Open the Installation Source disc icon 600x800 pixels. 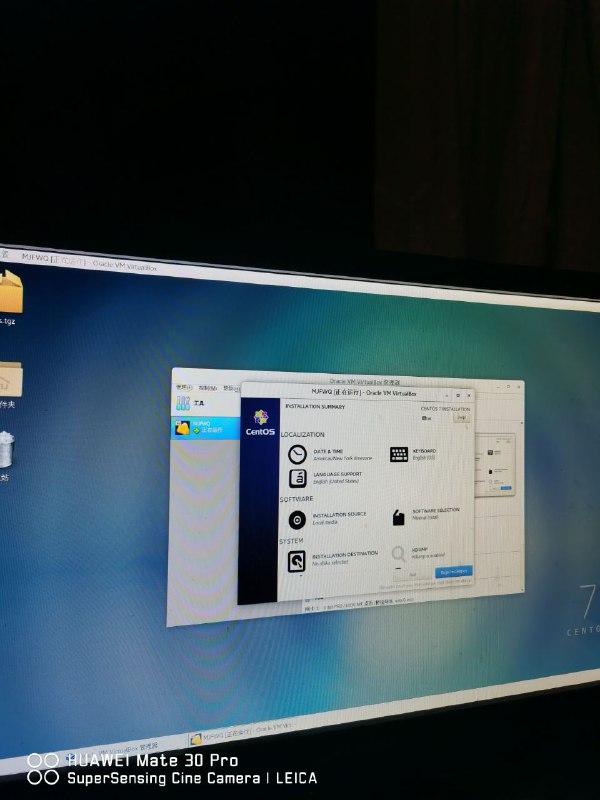tap(297, 519)
